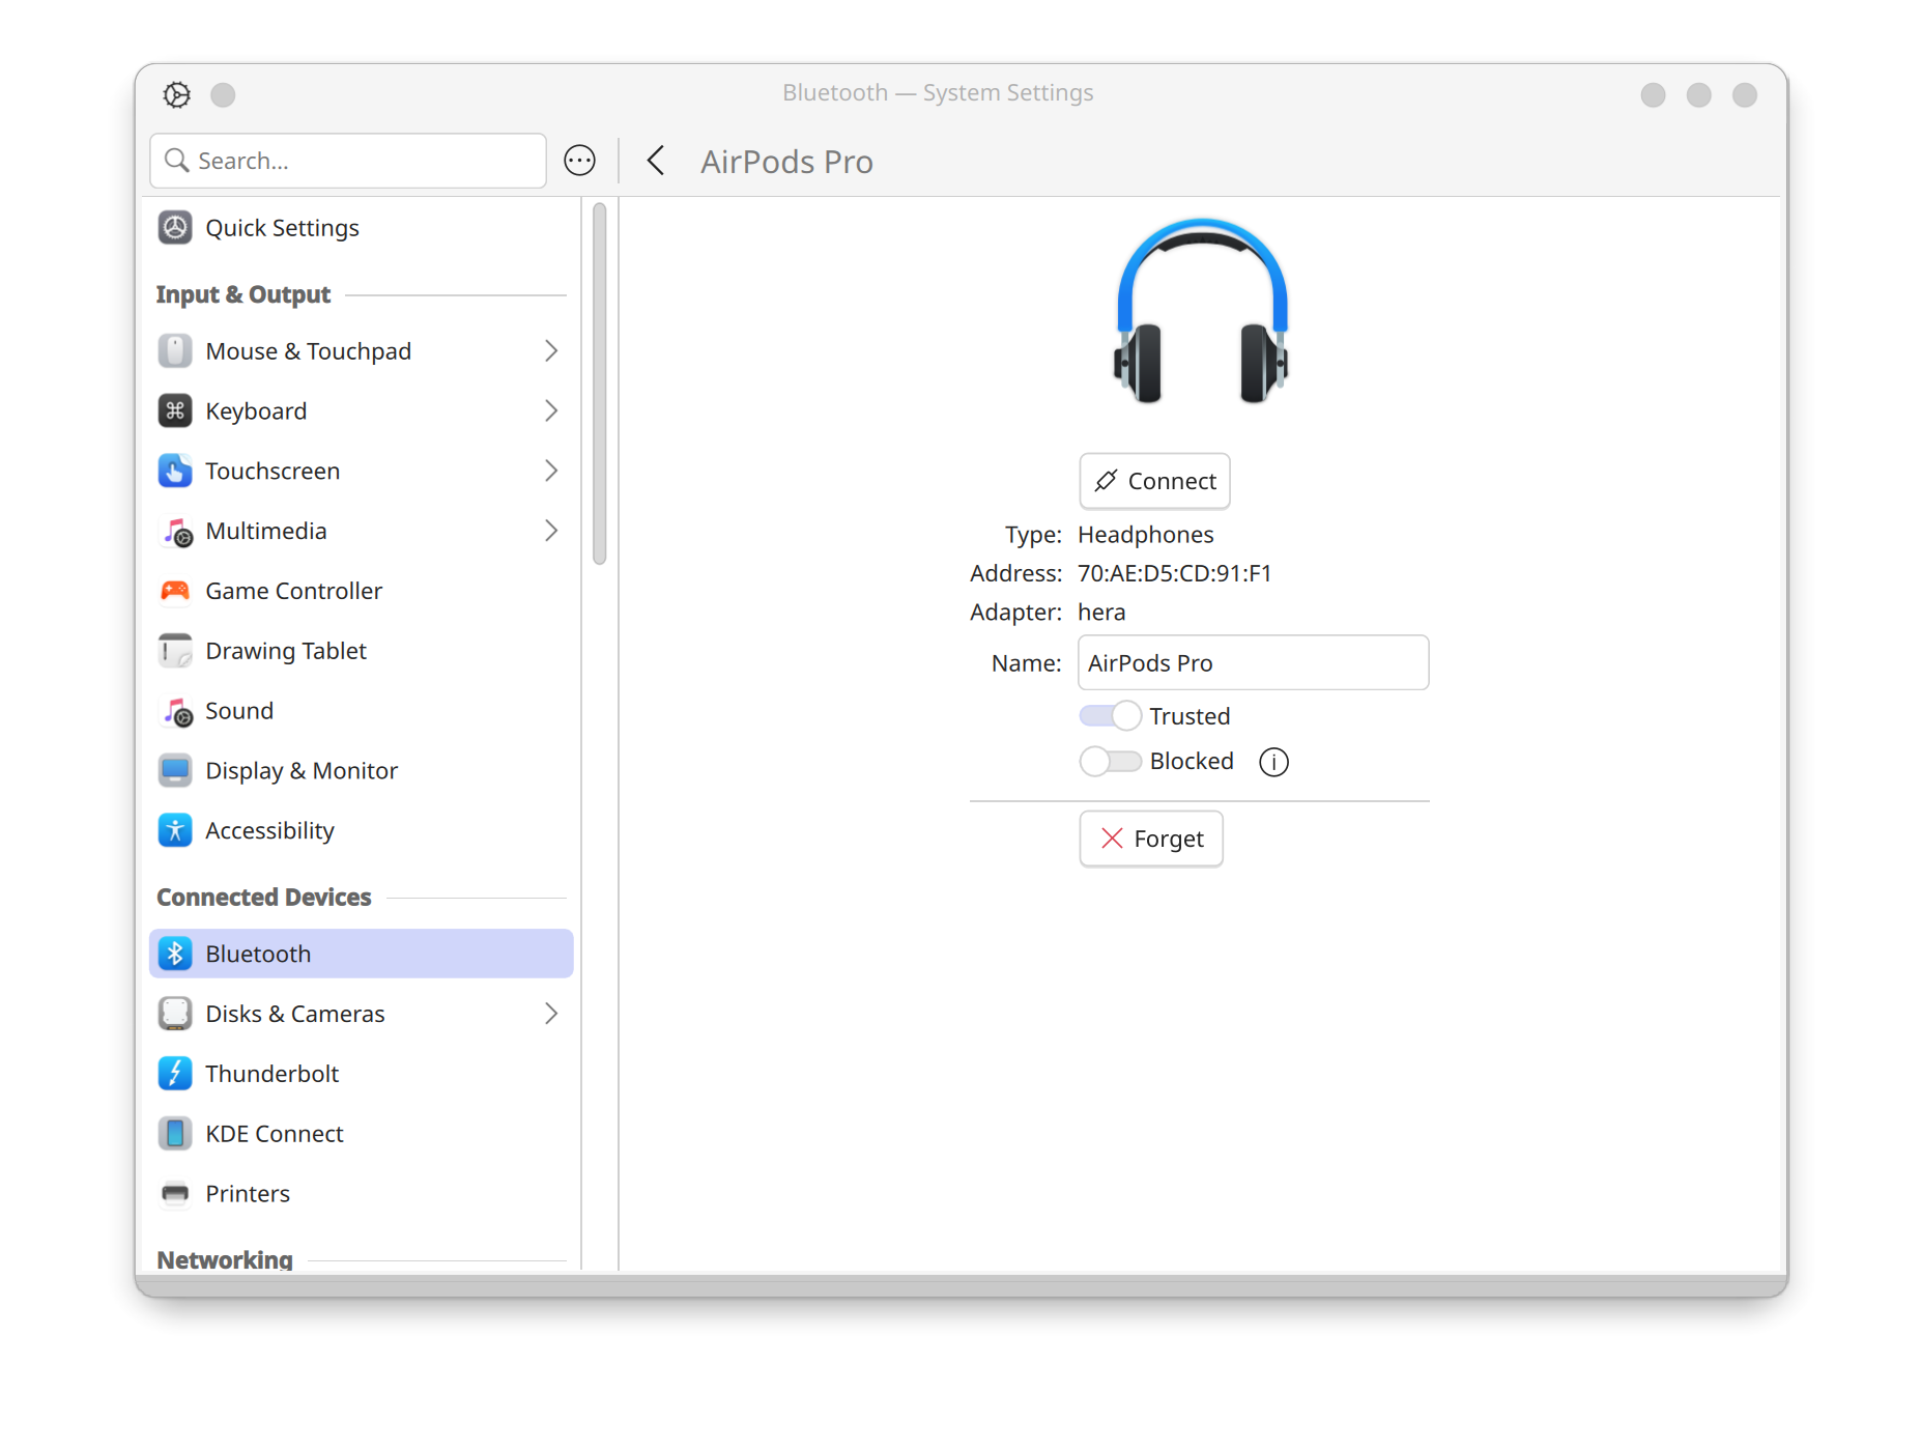The width and height of the screenshot is (1920, 1449).
Task: Enable the Blocked toggle
Action: point(1111,761)
